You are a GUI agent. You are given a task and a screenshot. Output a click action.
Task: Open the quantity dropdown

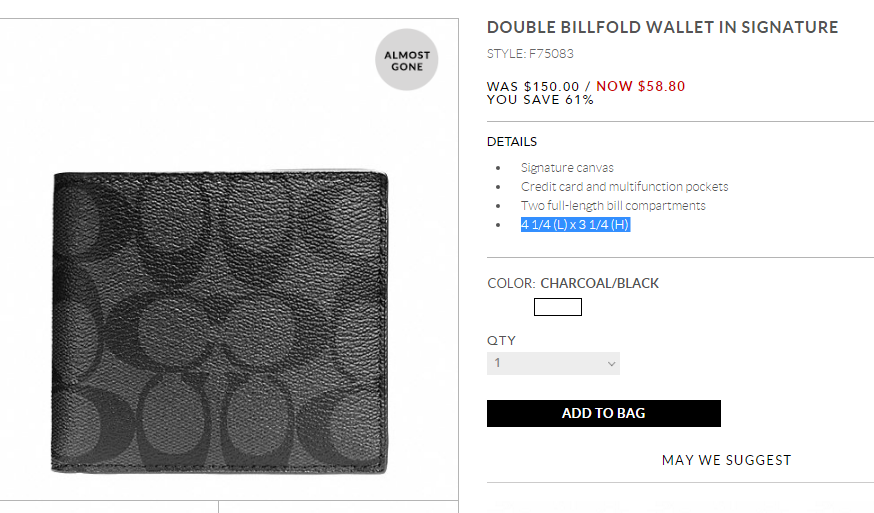pyautogui.click(x=553, y=363)
